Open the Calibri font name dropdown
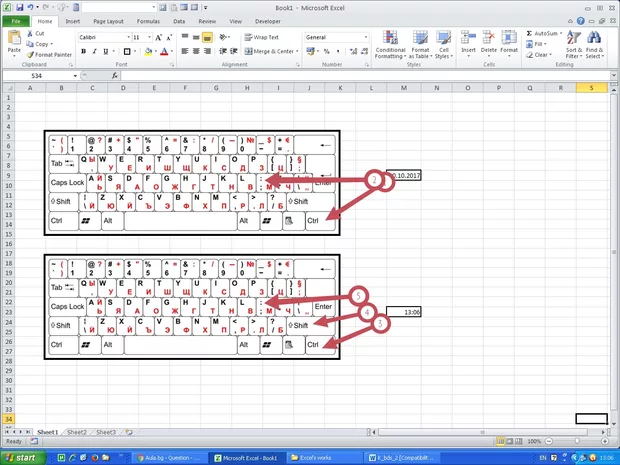This screenshot has height=465, width=620. [x=126, y=37]
